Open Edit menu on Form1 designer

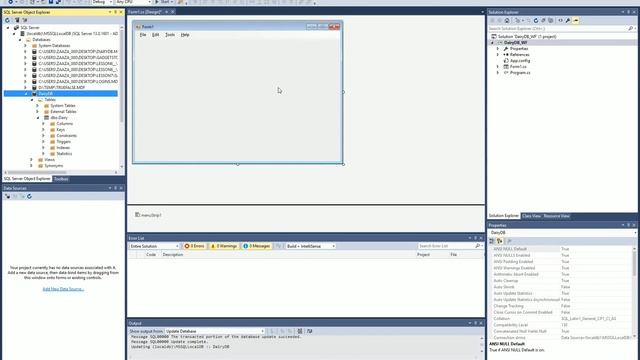click(156, 35)
